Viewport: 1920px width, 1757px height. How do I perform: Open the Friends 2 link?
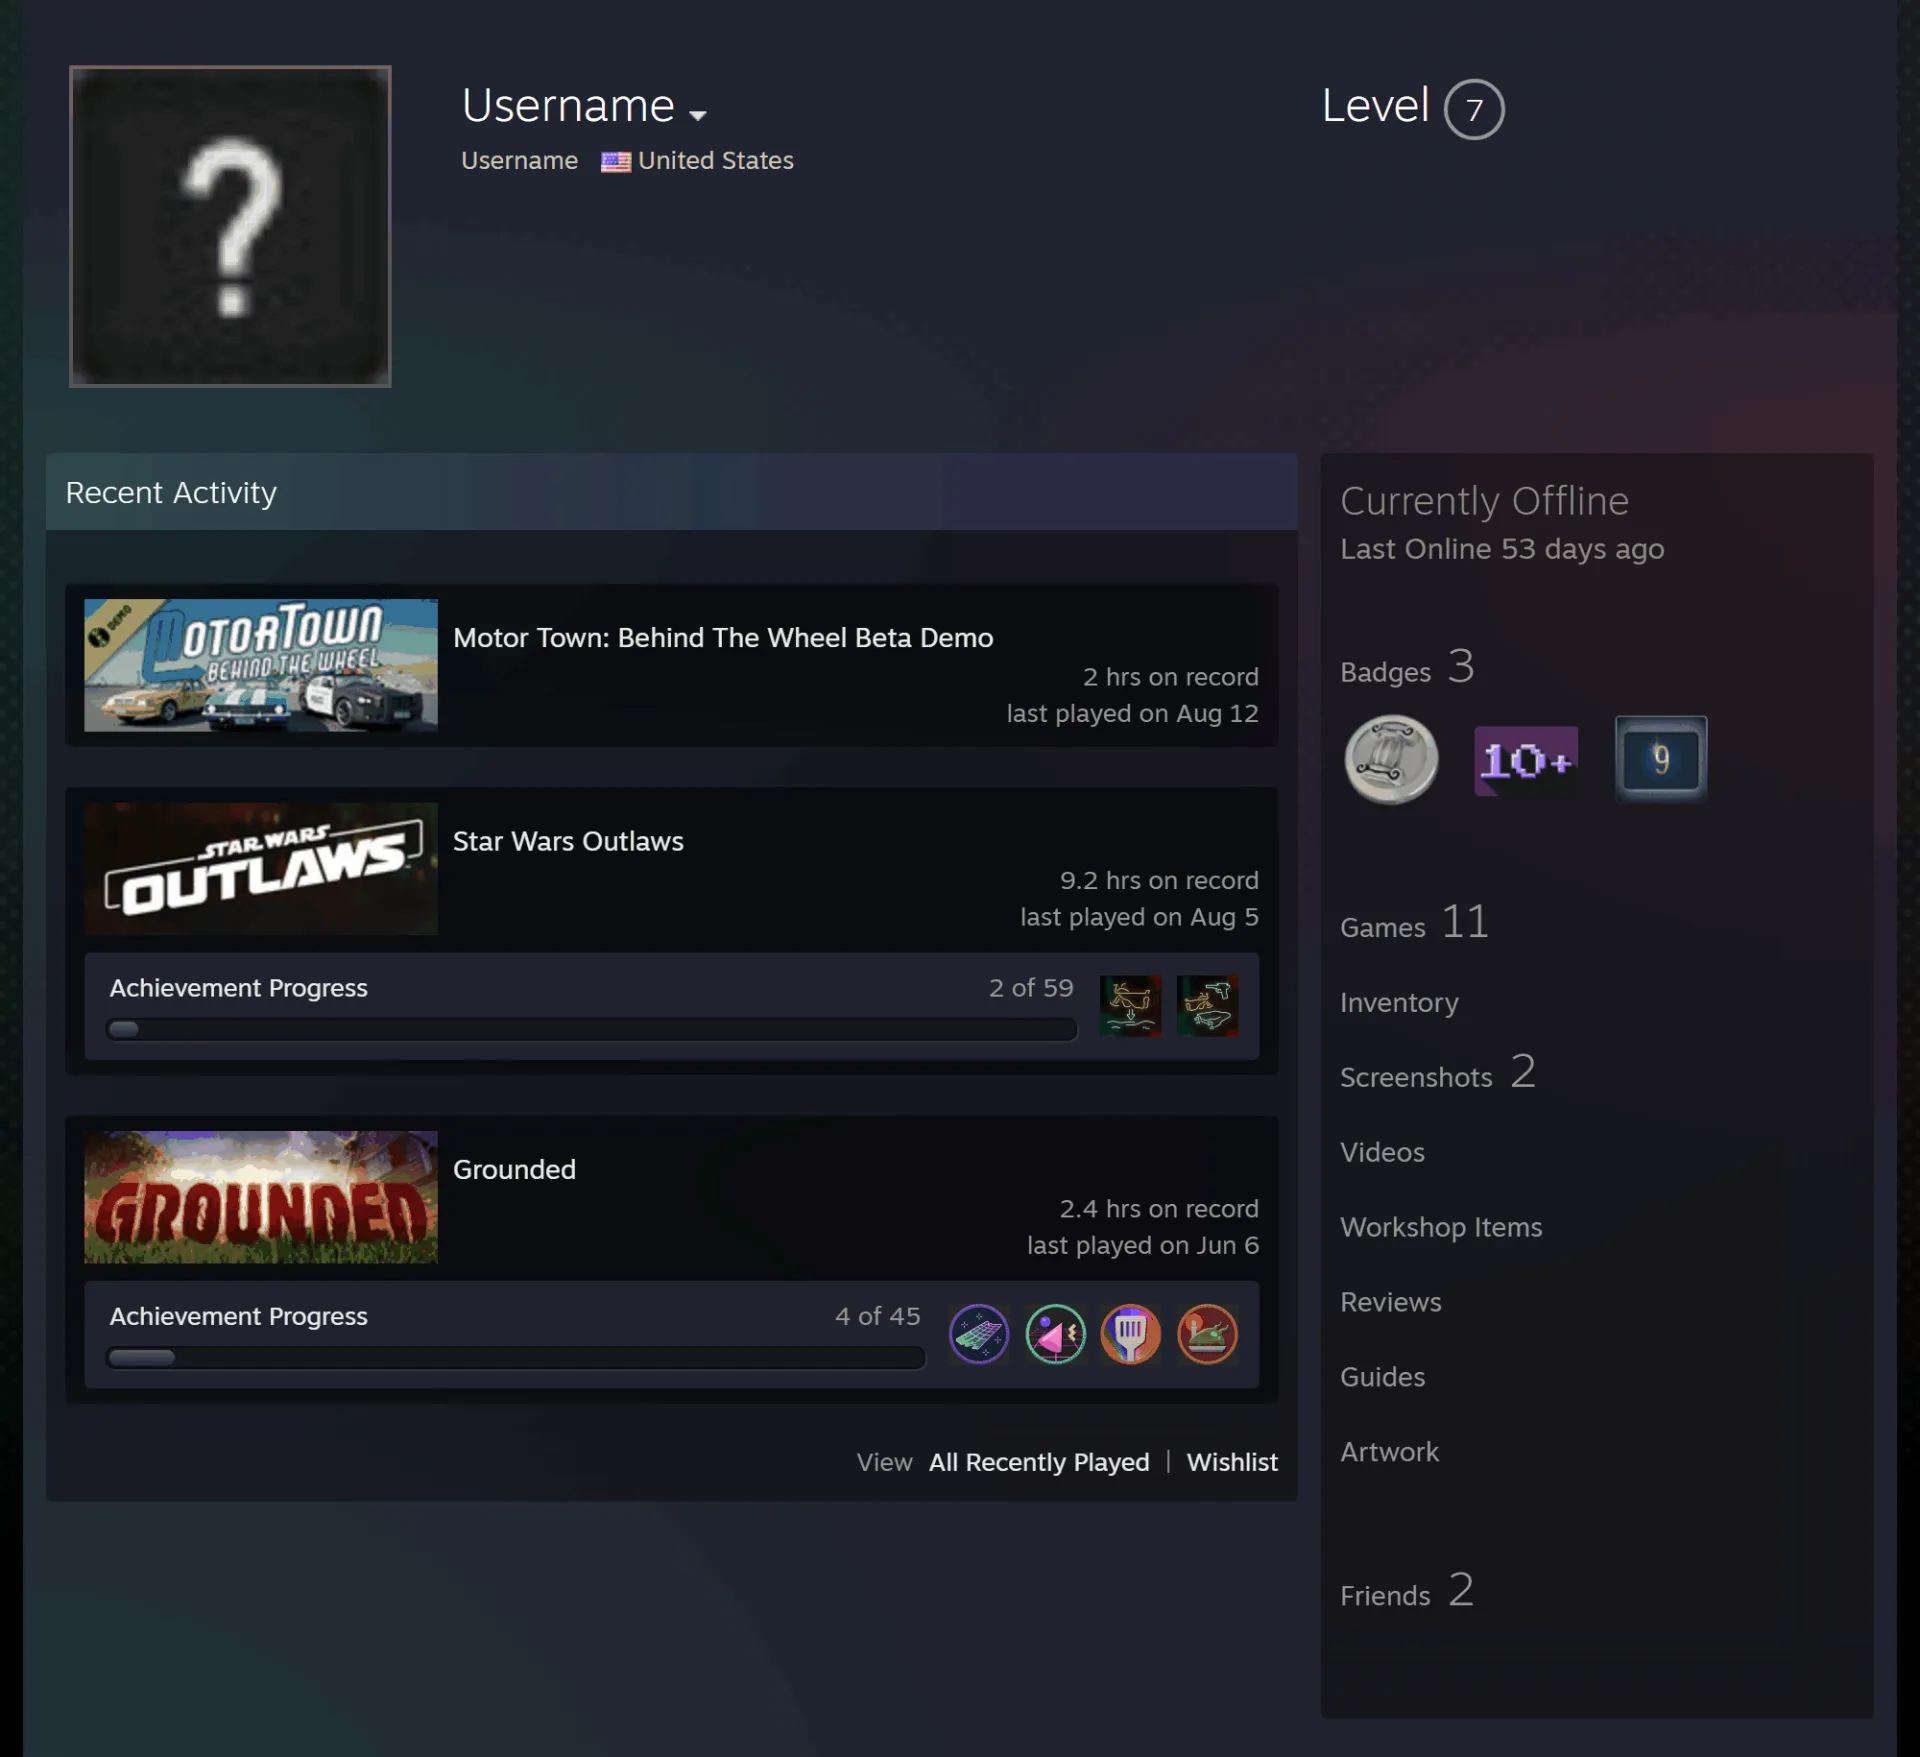click(x=1407, y=1590)
